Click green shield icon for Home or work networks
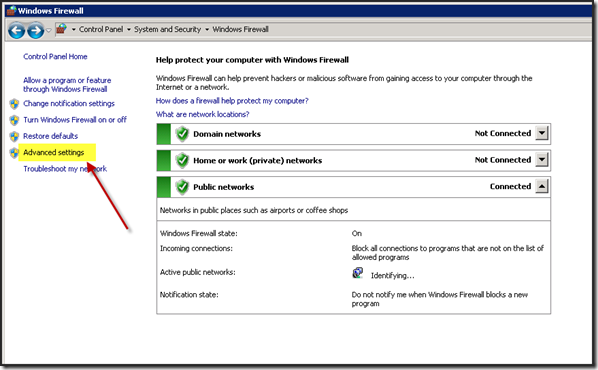 coord(182,161)
